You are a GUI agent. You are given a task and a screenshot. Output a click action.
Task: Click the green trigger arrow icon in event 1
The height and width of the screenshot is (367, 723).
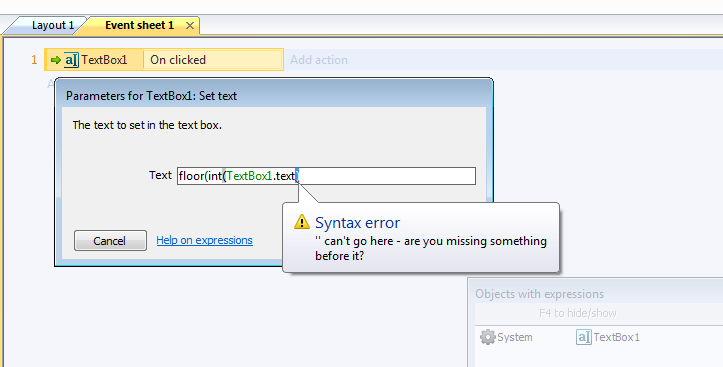(56, 60)
